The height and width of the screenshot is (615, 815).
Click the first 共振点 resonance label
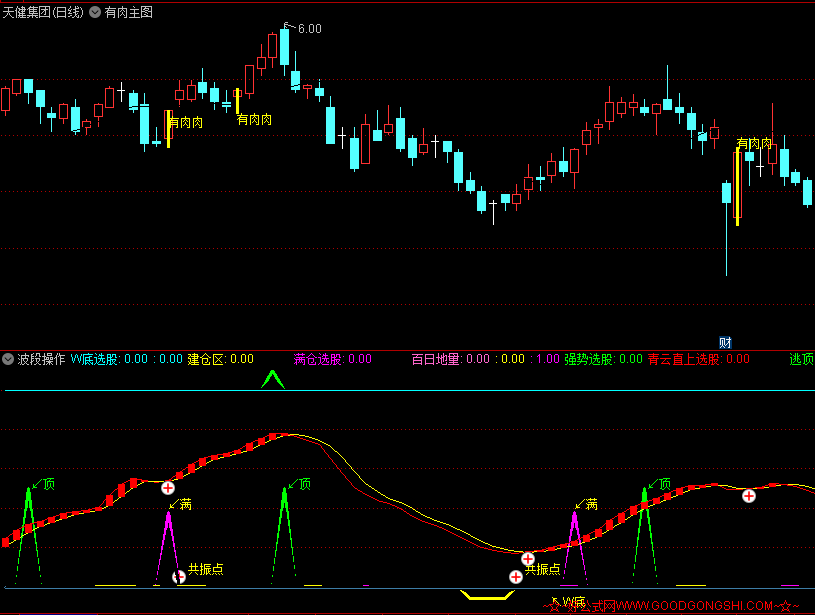coord(206,569)
